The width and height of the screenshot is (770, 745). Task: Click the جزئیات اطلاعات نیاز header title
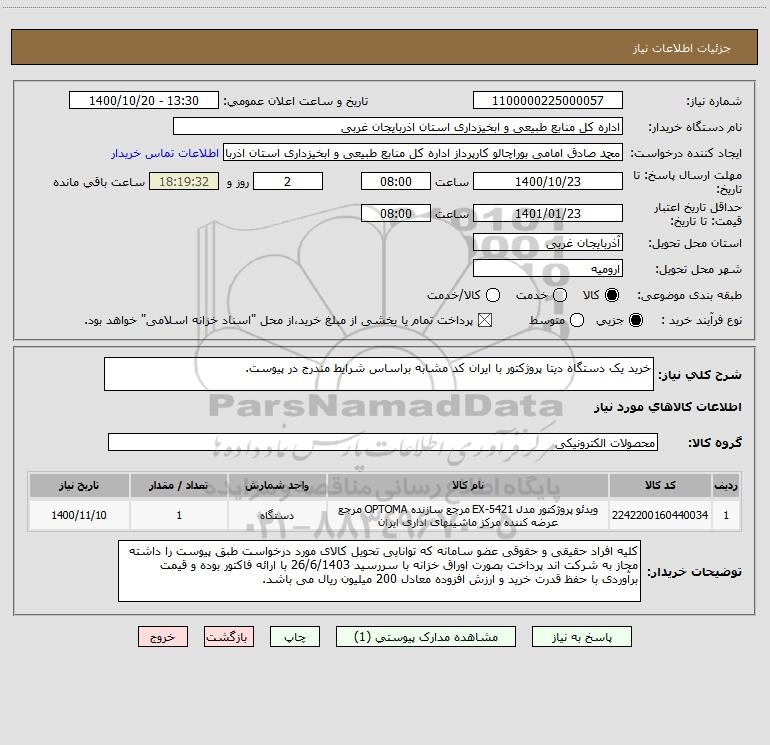click(x=681, y=48)
